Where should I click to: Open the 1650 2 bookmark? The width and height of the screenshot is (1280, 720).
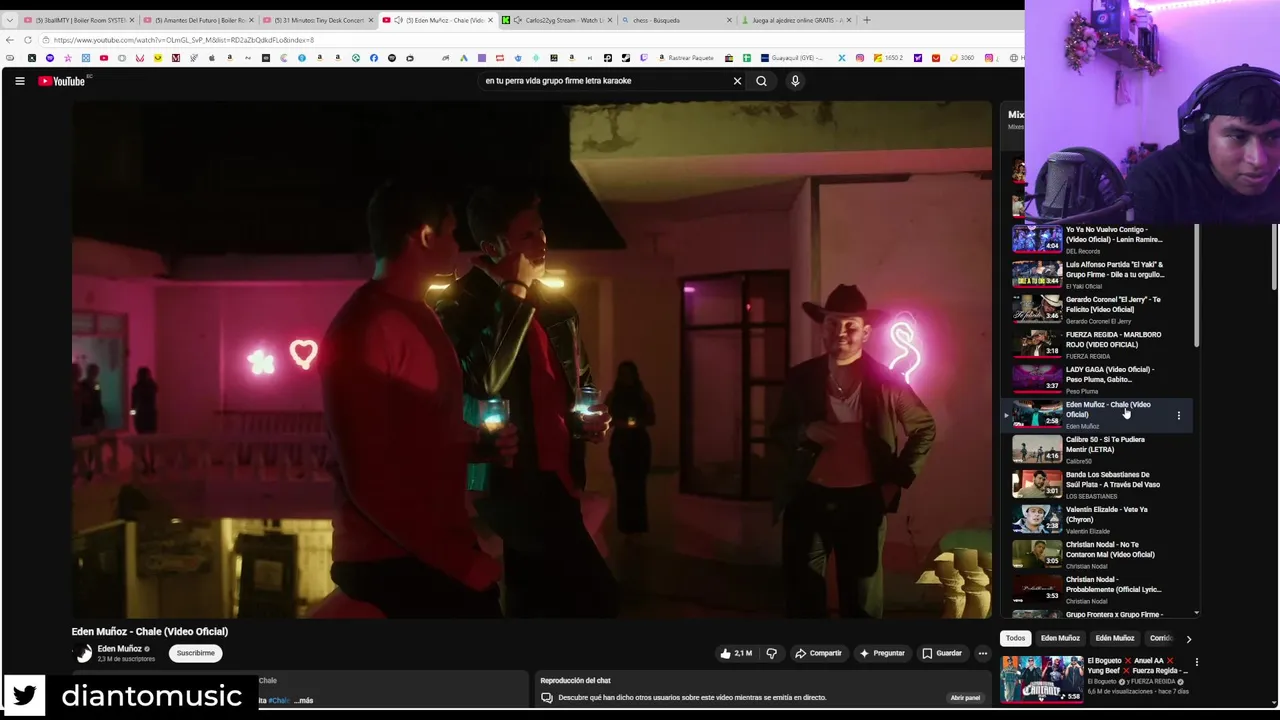pos(889,58)
